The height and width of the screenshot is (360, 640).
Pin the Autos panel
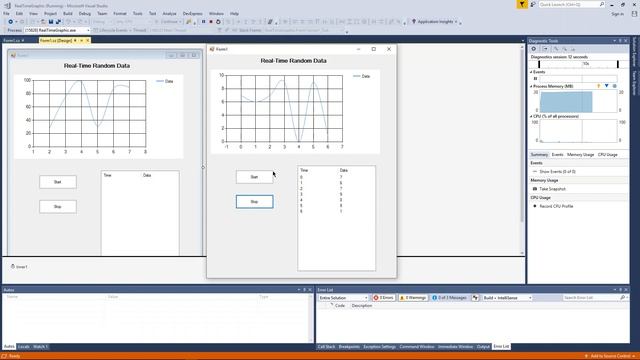tap(304, 290)
